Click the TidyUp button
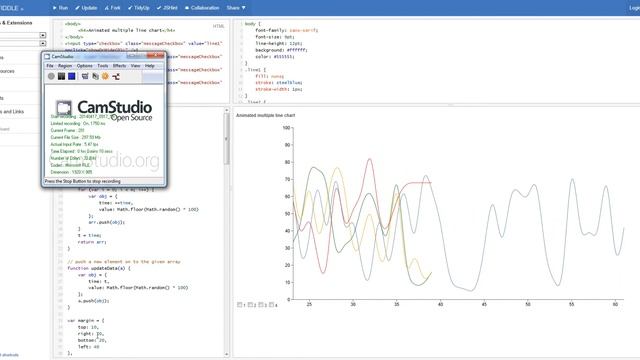640x360 pixels. point(139,8)
